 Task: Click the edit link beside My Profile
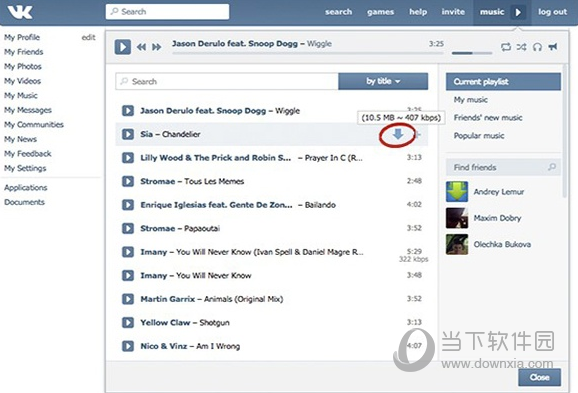[88, 37]
